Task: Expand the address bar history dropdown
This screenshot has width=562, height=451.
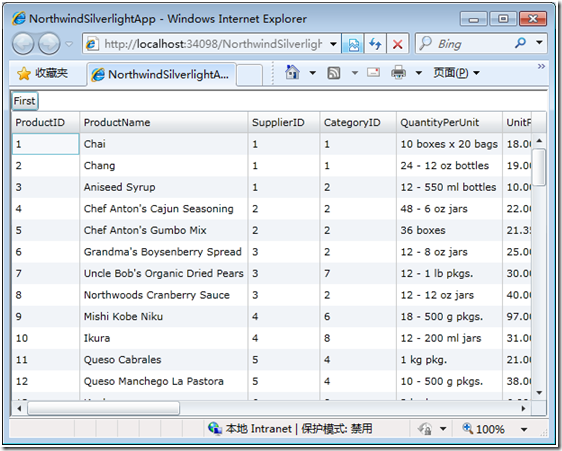Action: 333,44
